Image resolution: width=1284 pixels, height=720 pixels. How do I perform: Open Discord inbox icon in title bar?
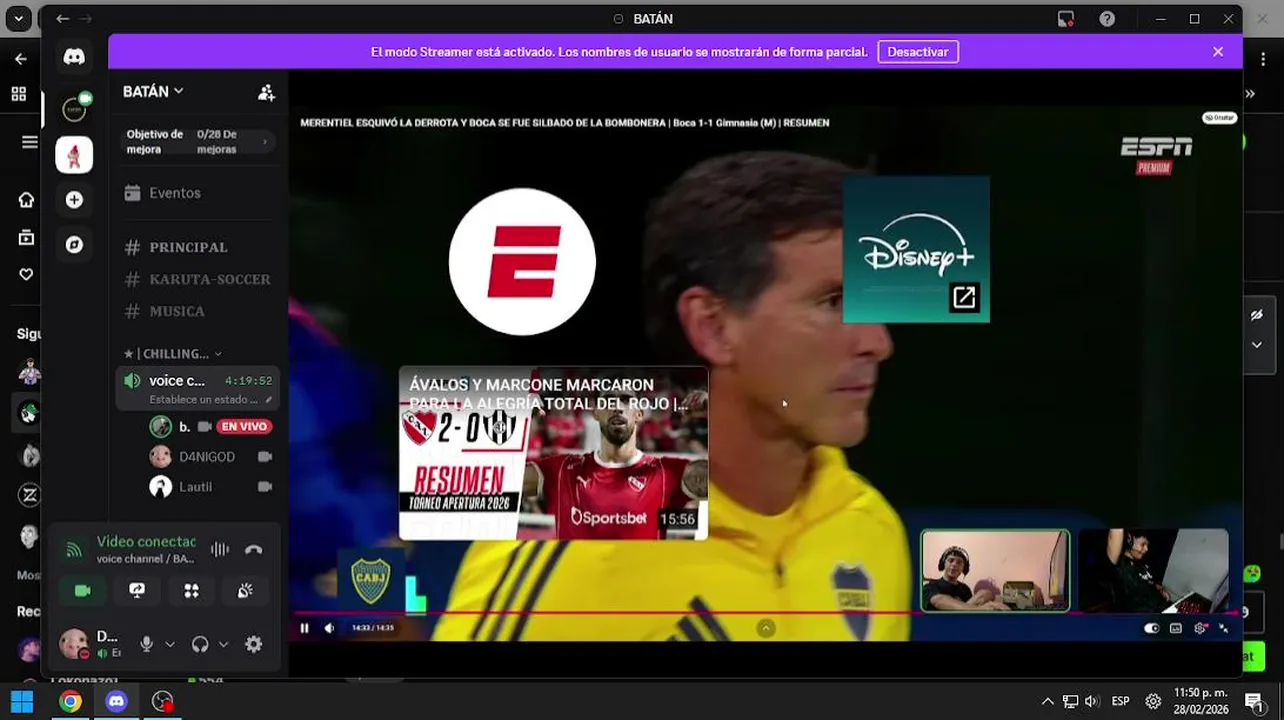tap(1066, 19)
